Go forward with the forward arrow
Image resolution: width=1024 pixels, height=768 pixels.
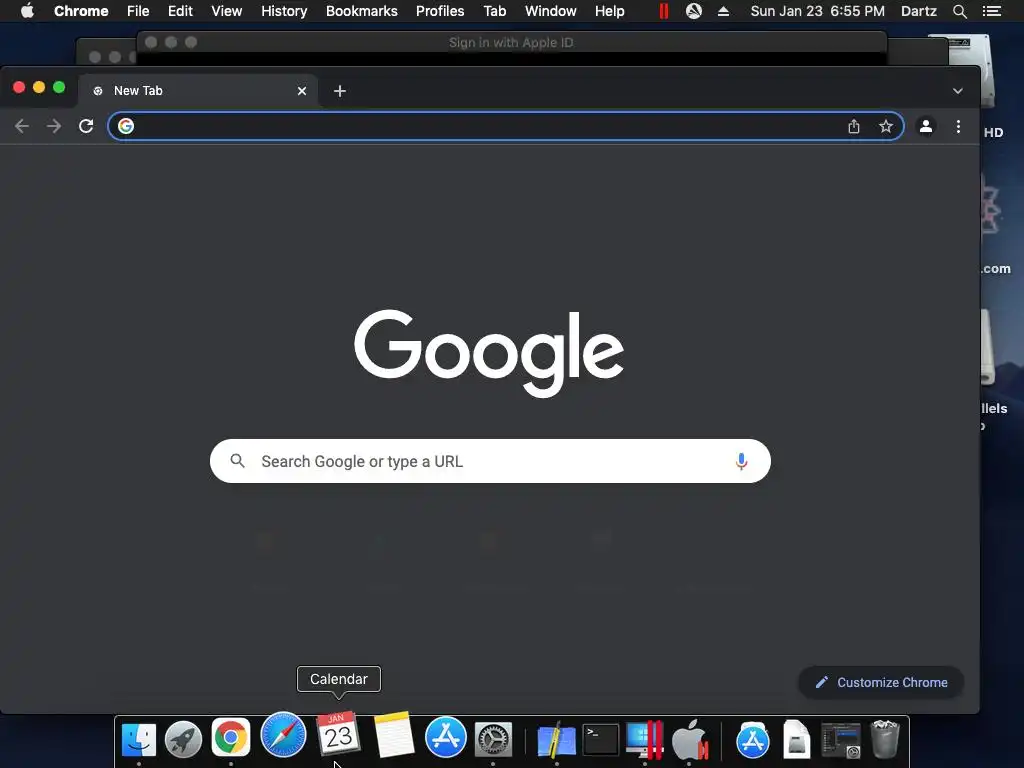[54, 126]
